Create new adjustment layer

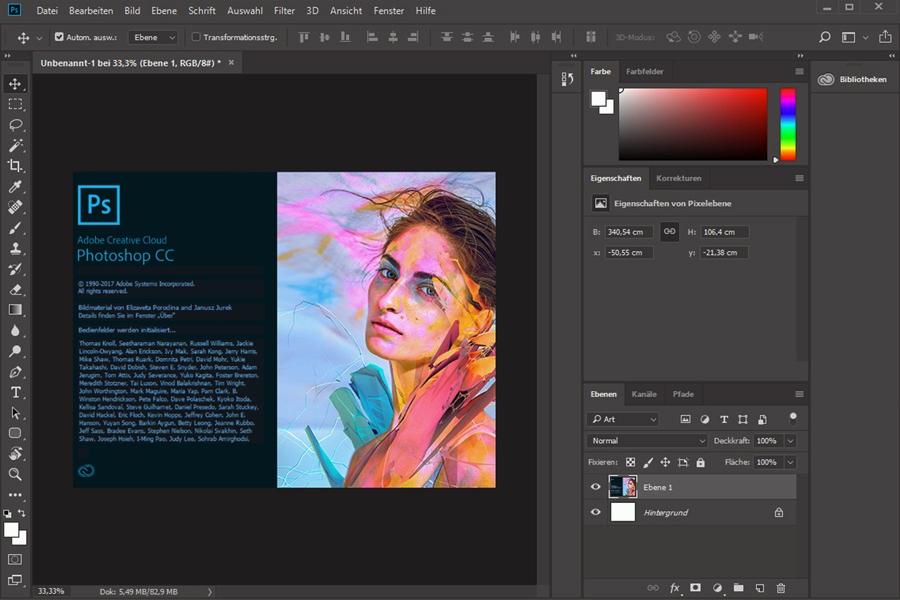point(717,588)
